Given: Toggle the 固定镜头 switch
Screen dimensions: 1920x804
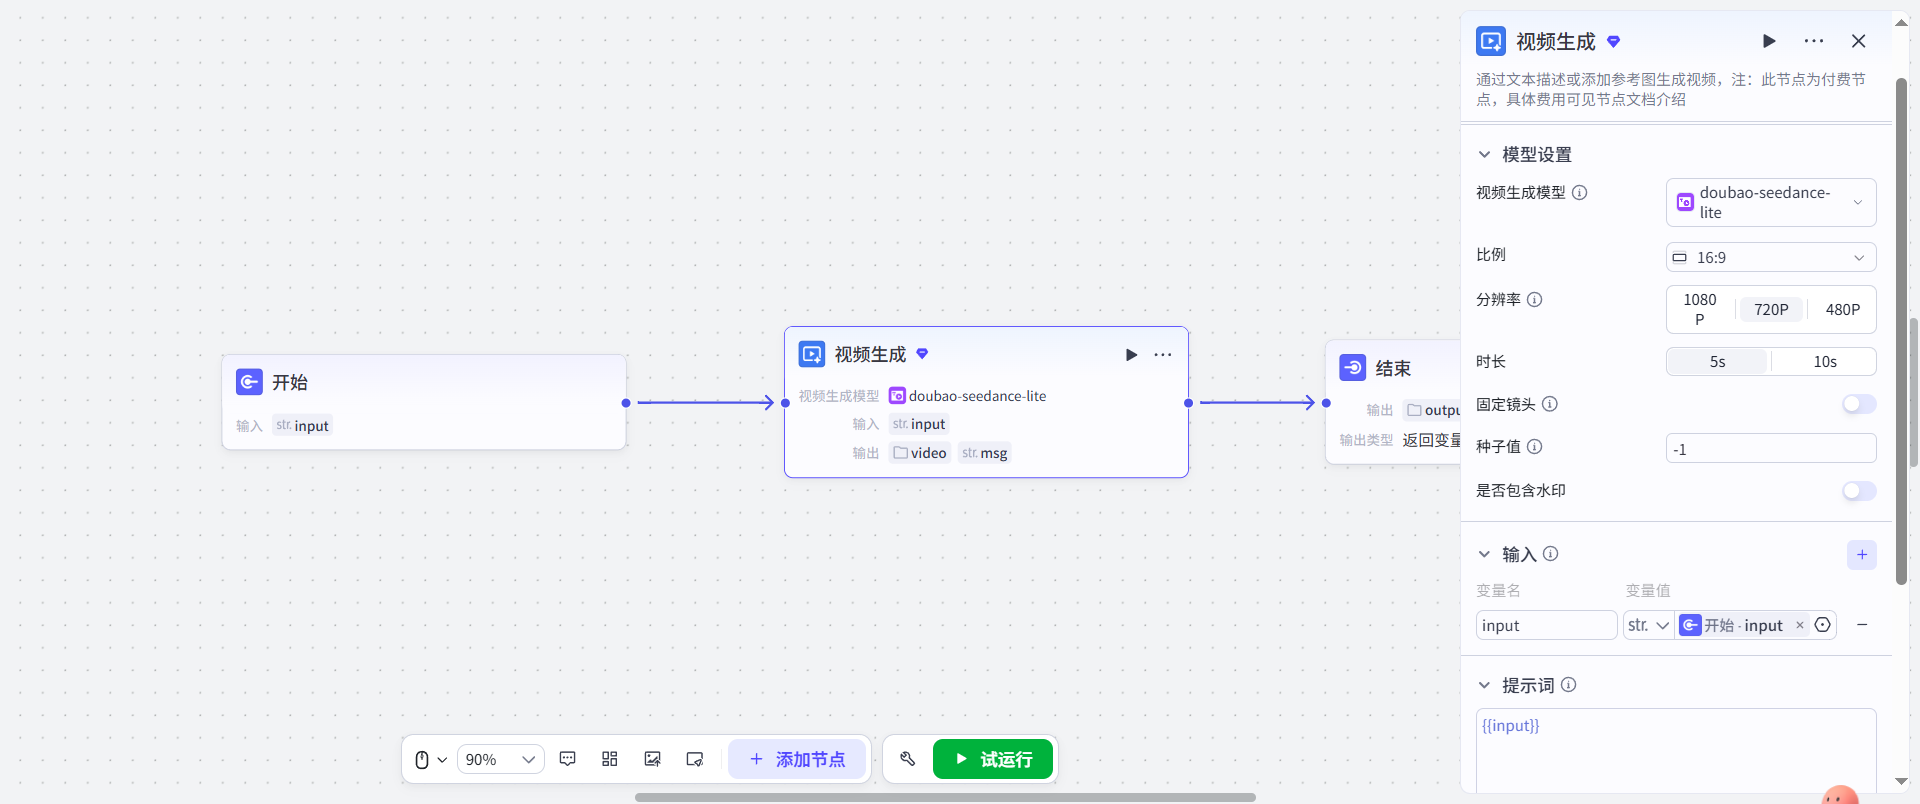Looking at the screenshot, I should click(x=1859, y=404).
